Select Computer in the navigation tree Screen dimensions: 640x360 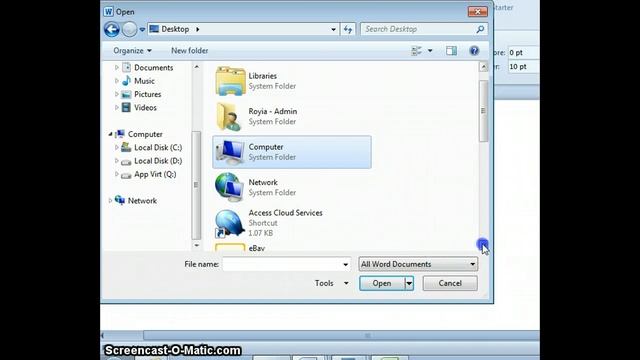(x=145, y=134)
